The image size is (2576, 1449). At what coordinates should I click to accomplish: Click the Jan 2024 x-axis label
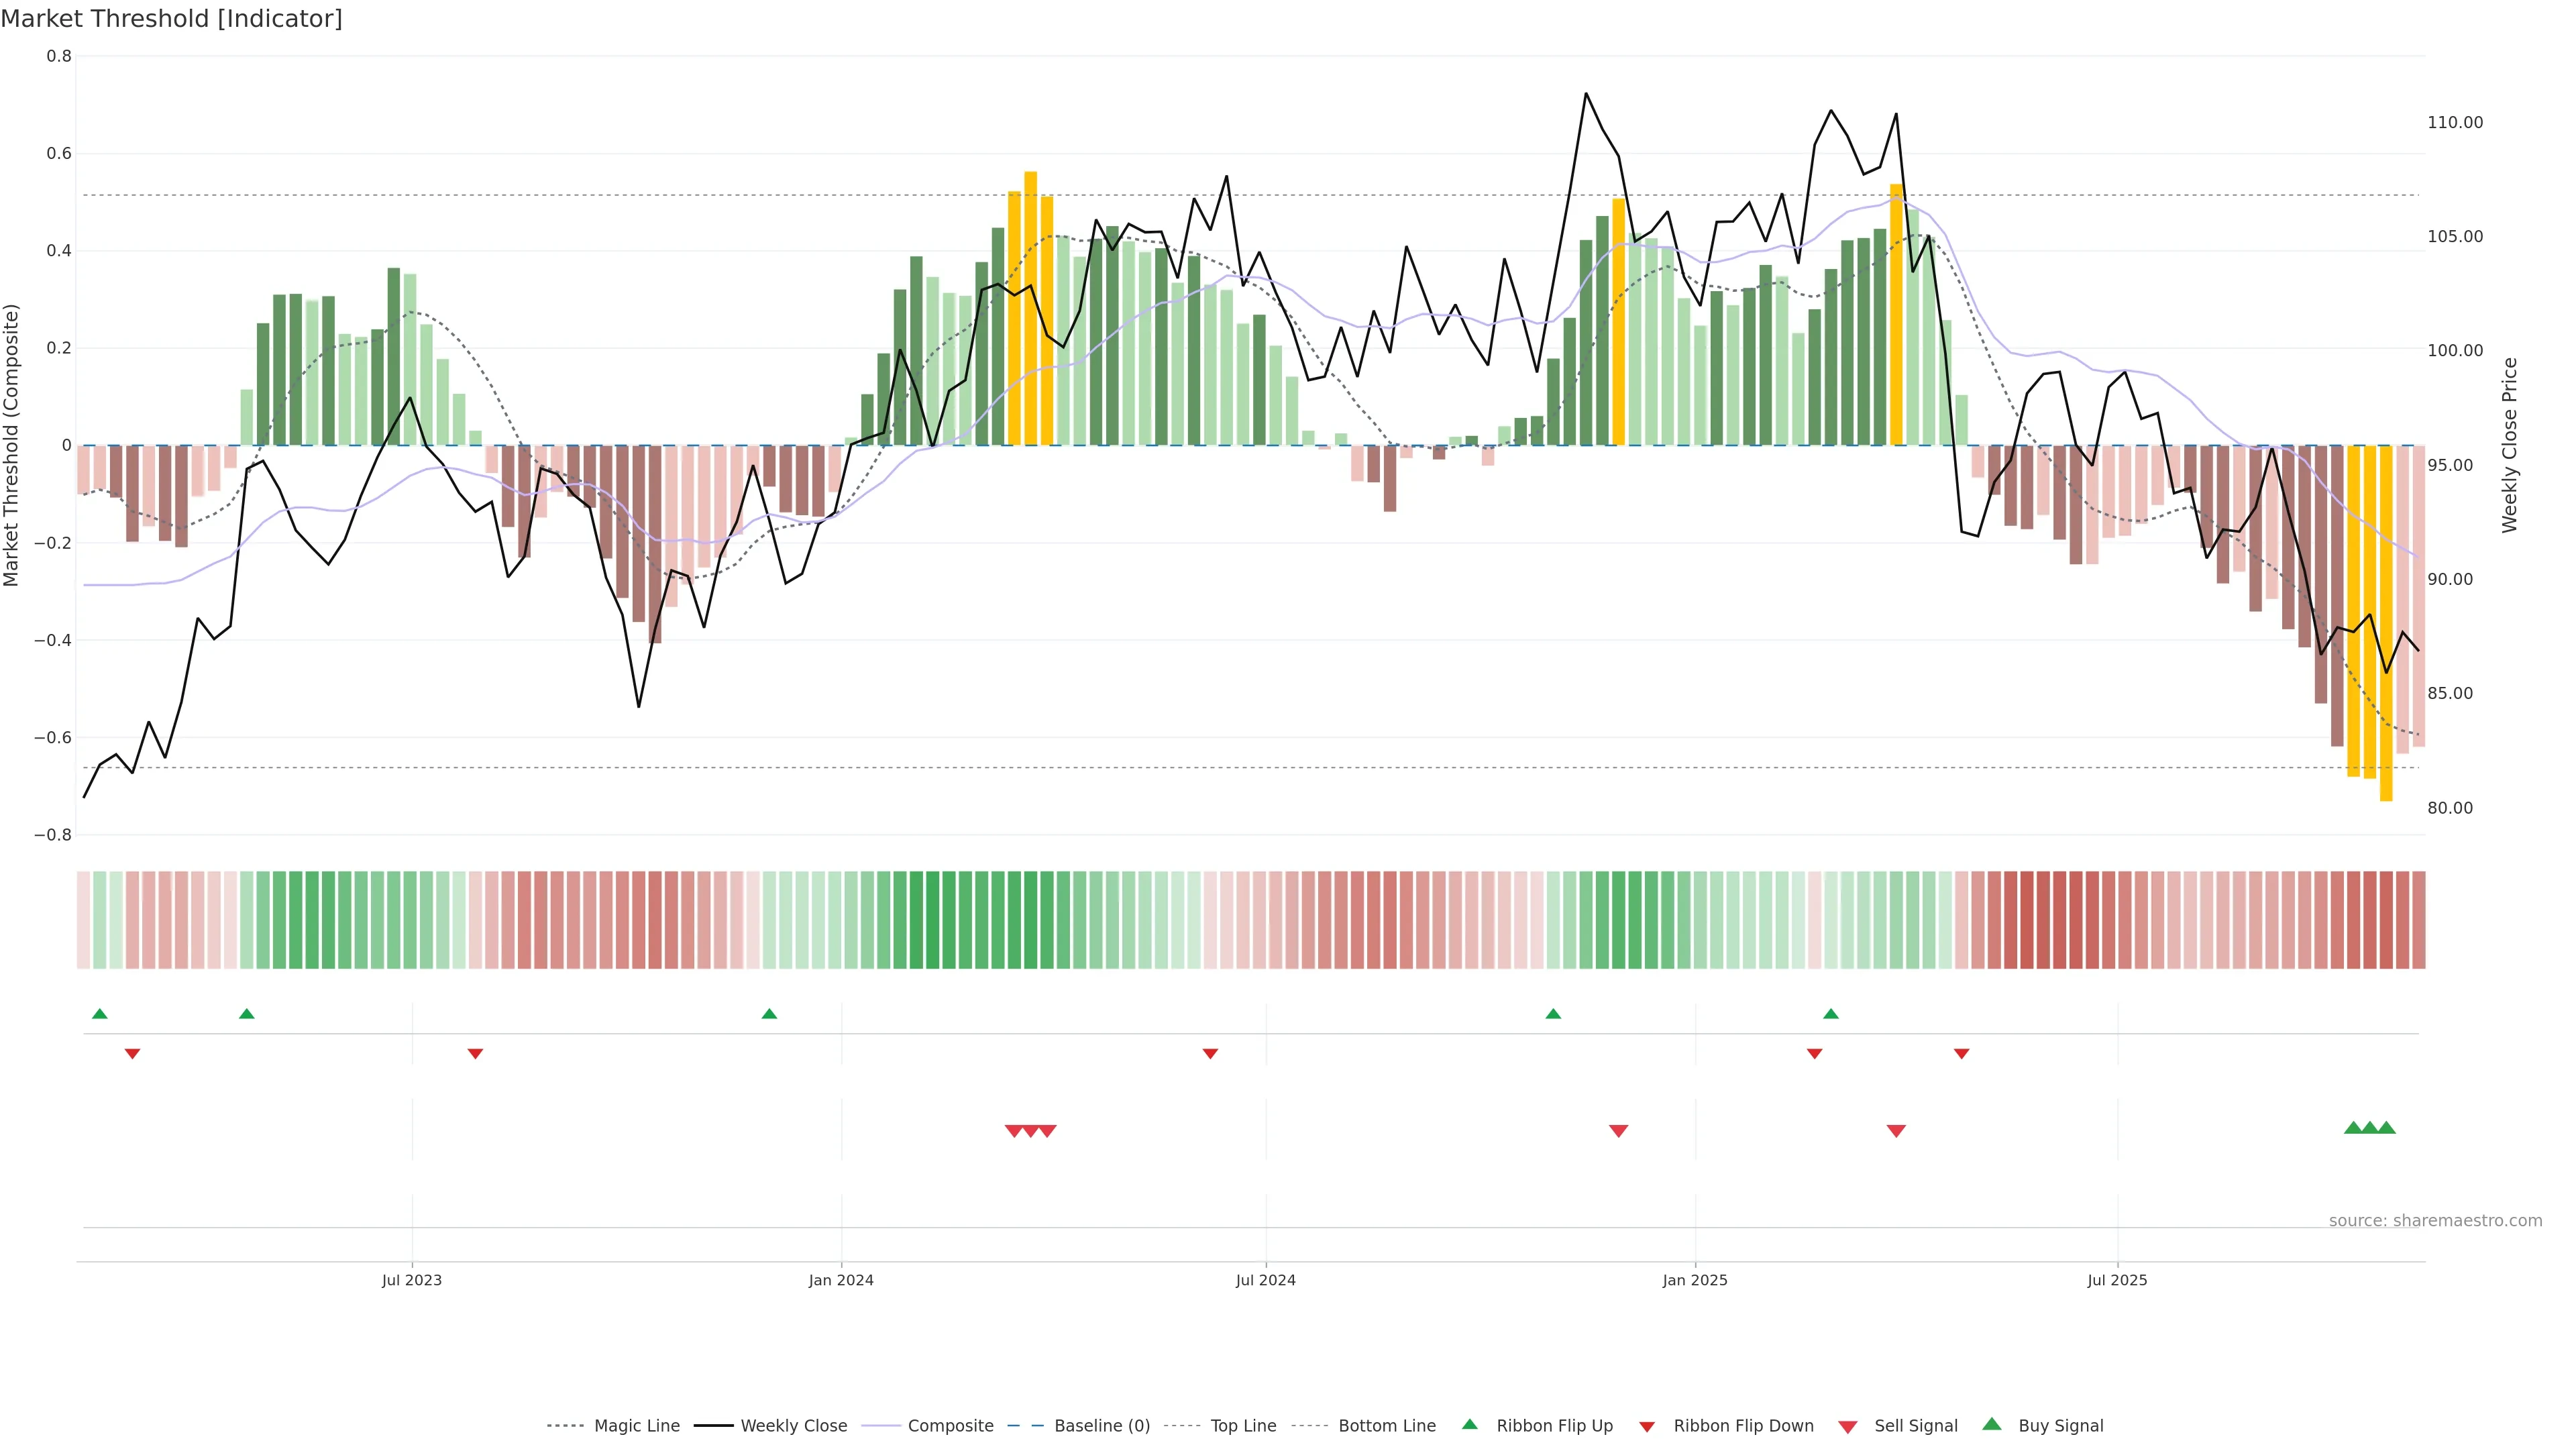tap(841, 1280)
